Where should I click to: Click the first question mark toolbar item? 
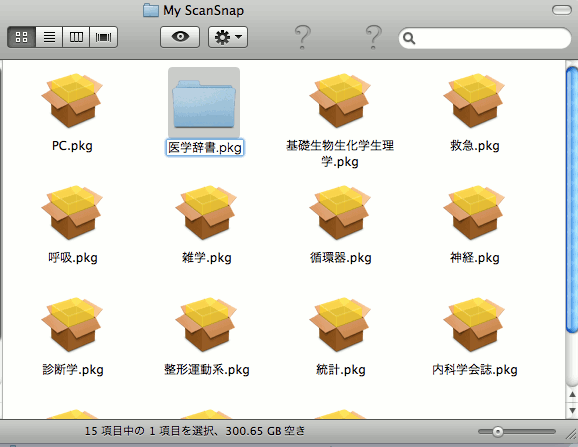point(303,37)
